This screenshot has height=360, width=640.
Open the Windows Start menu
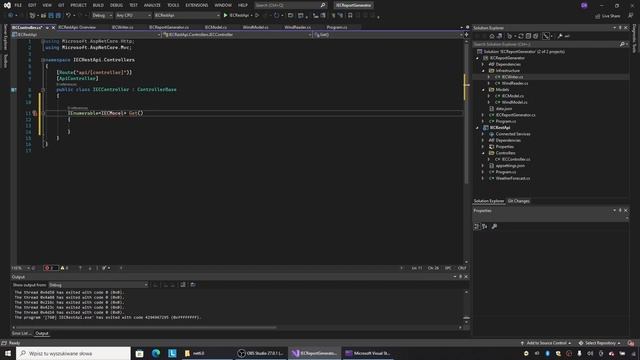(x=8, y=353)
